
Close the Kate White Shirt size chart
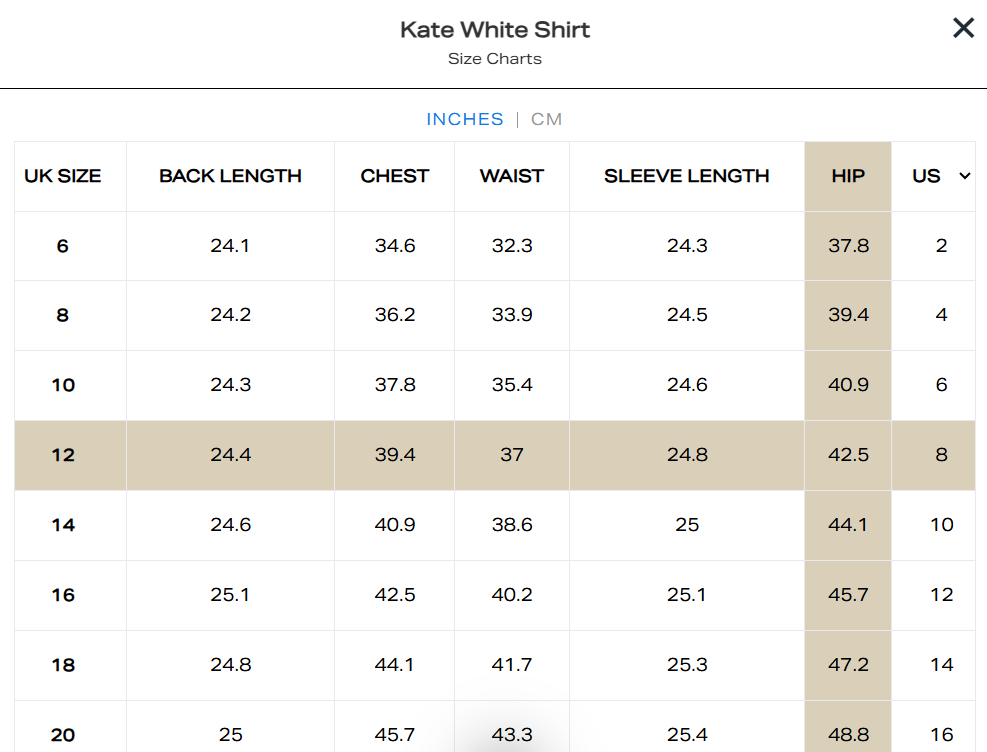pyautogui.click(x=963, y=28)
